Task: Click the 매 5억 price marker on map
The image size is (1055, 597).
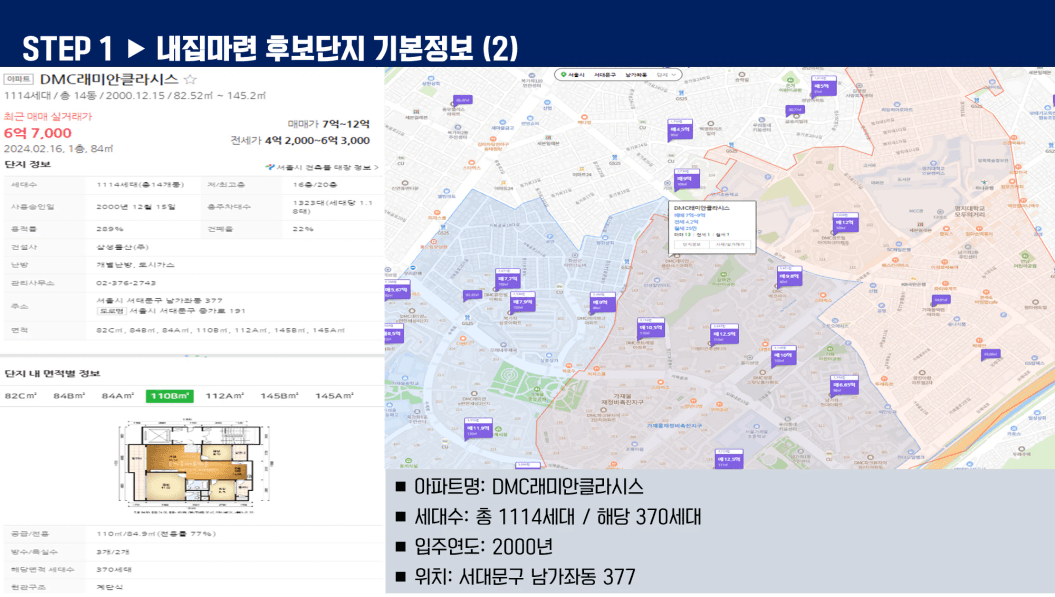Action: click(823, 86)
